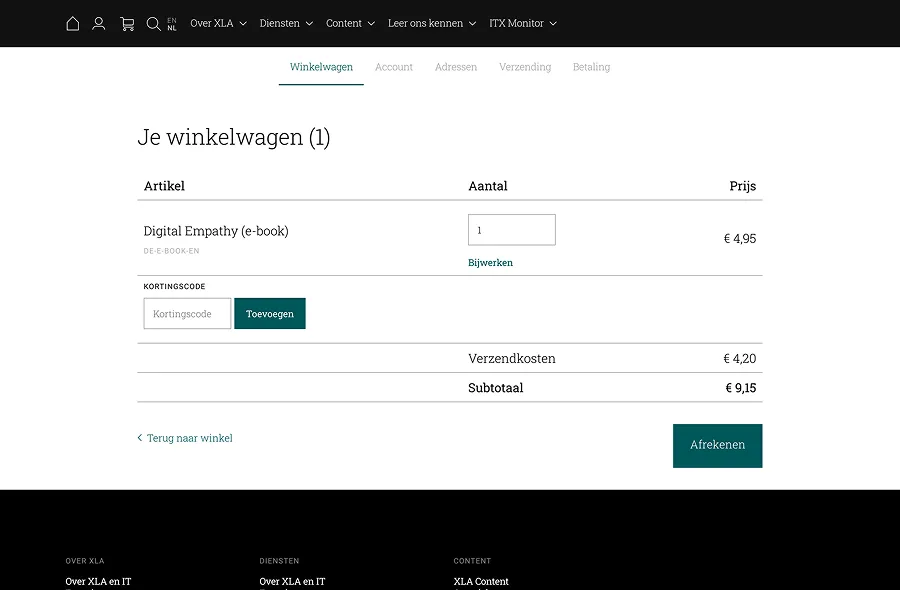Image resolution: width=900 pixels, height=590 pixels.
Task: Click the Afrekenen checkout button
Action: click(717, 445)
